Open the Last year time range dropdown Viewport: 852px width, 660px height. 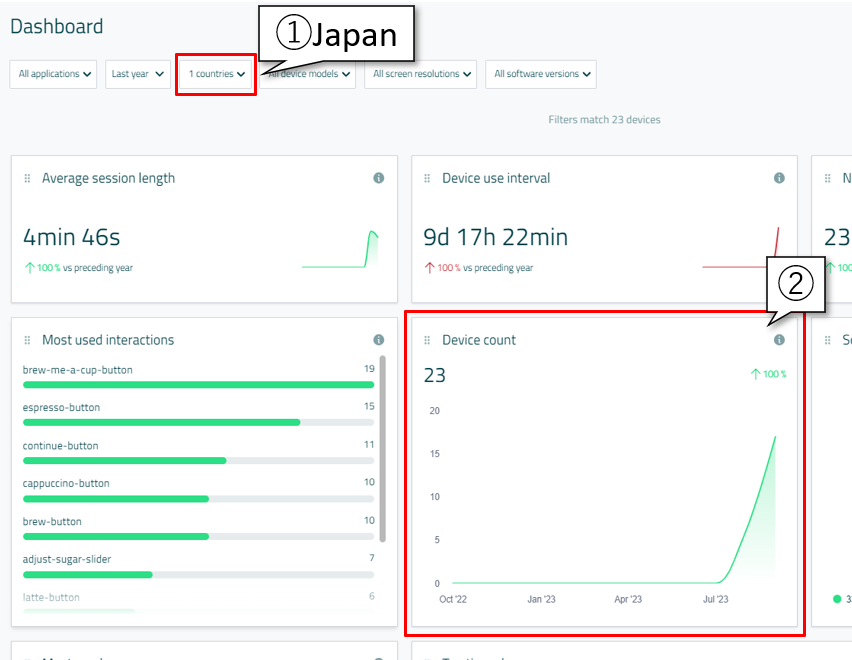(137, 74)
